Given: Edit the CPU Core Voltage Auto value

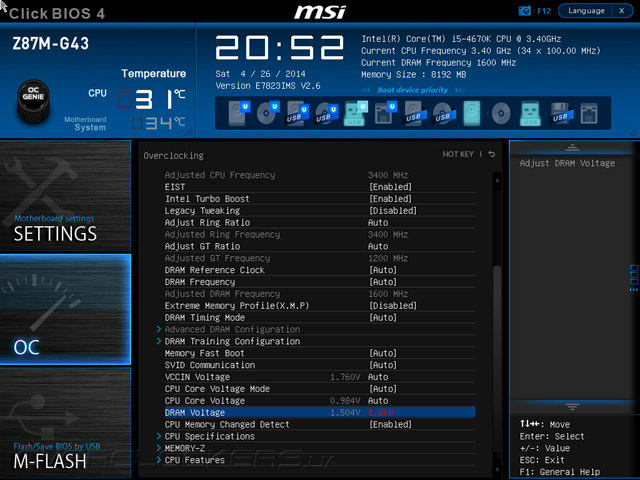Looking at the screenshot, I should [x=378, y=400].
